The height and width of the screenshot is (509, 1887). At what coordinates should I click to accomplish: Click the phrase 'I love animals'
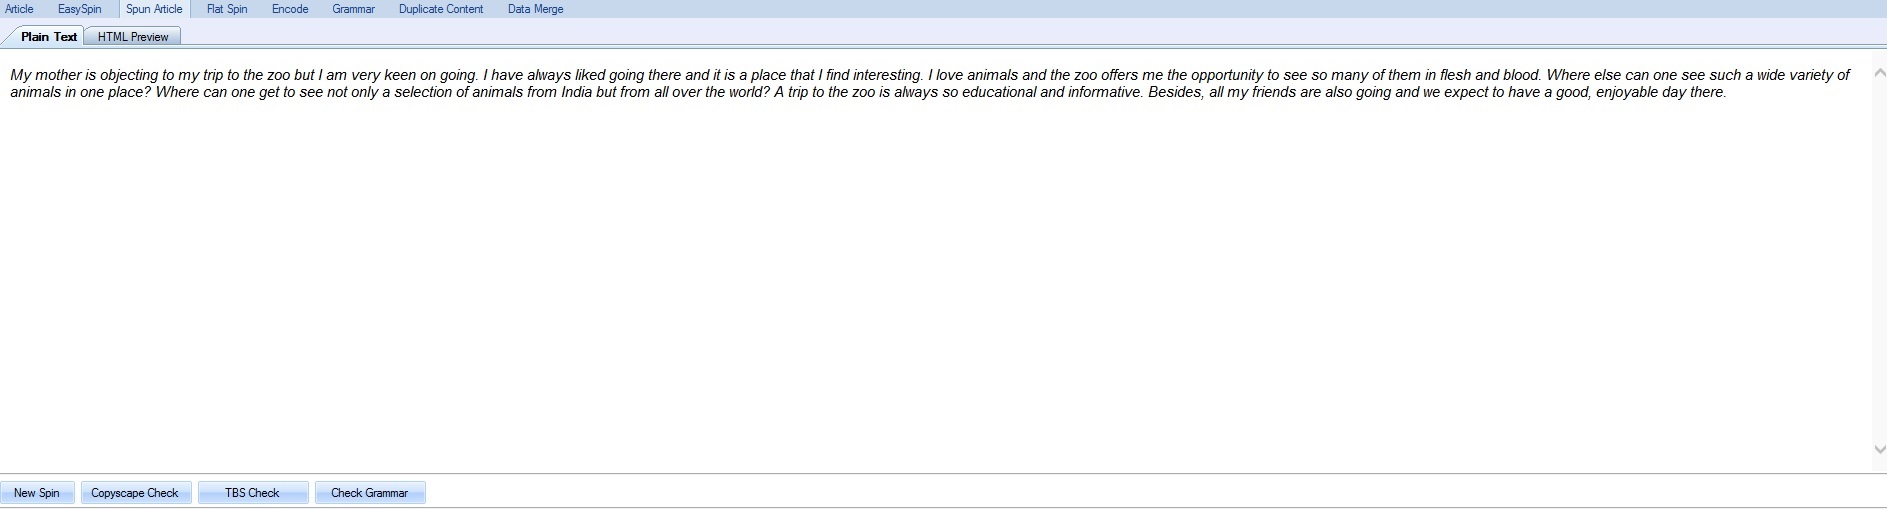pos(973,75)
